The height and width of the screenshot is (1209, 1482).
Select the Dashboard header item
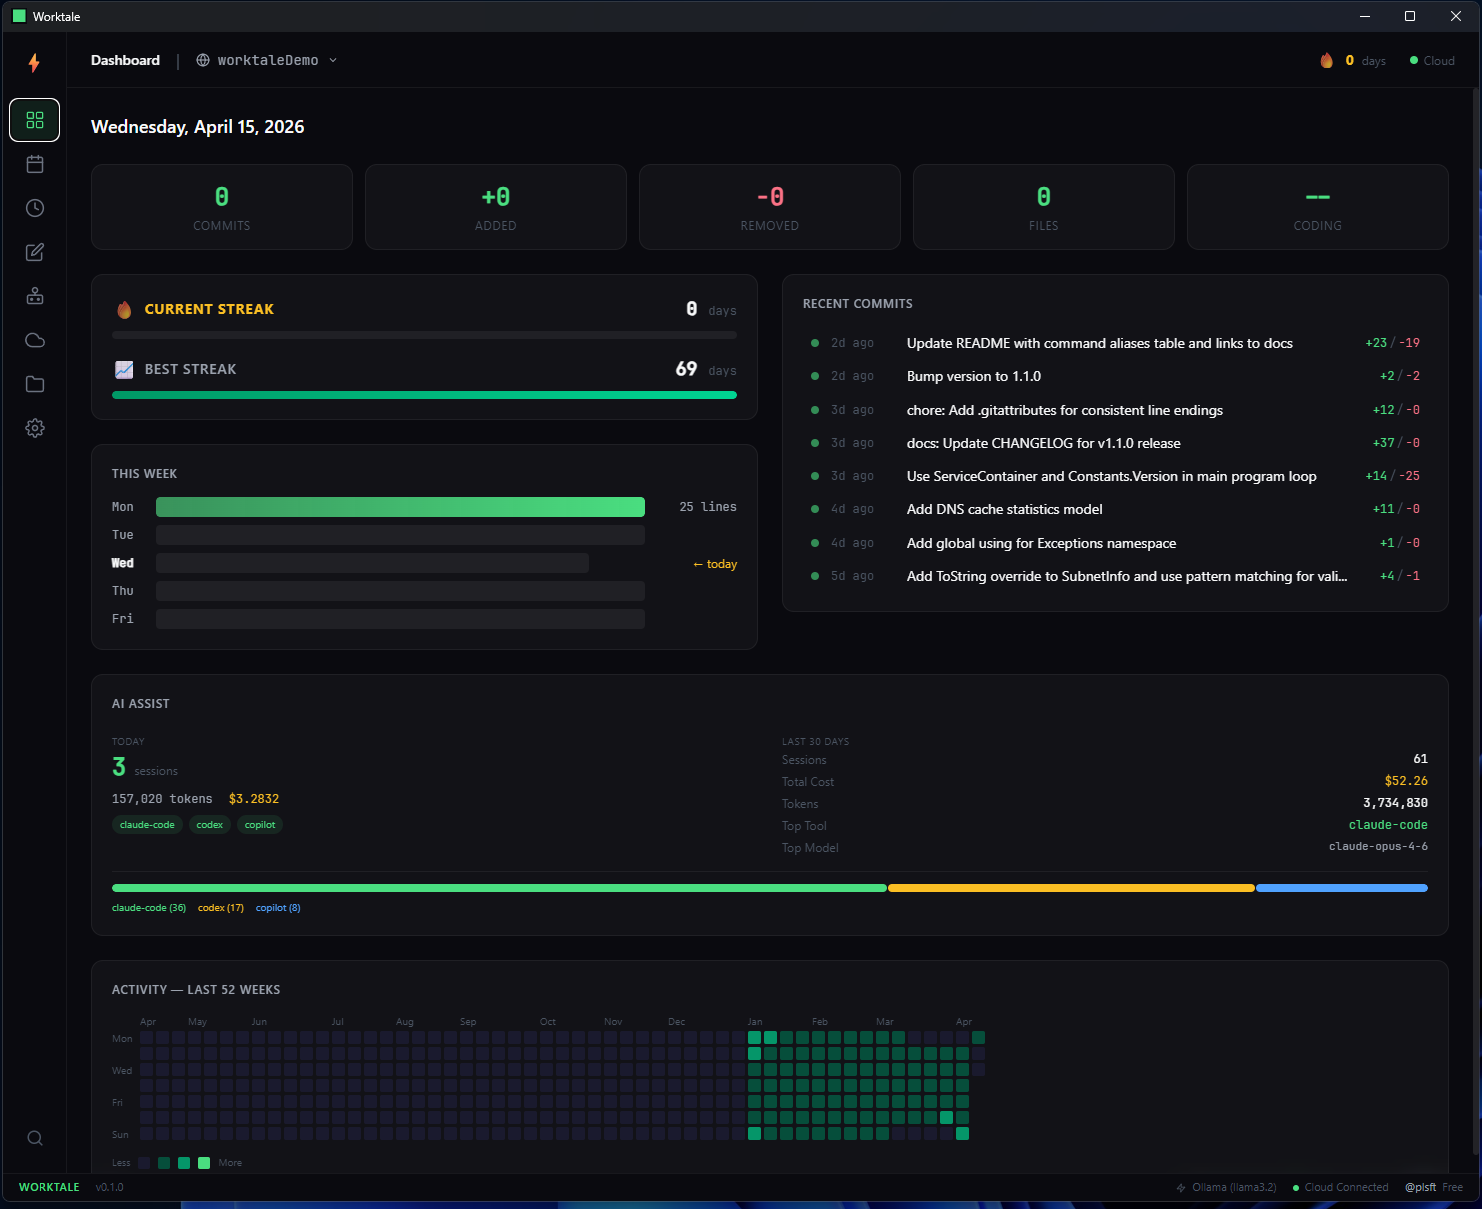(x=125, y=60)
